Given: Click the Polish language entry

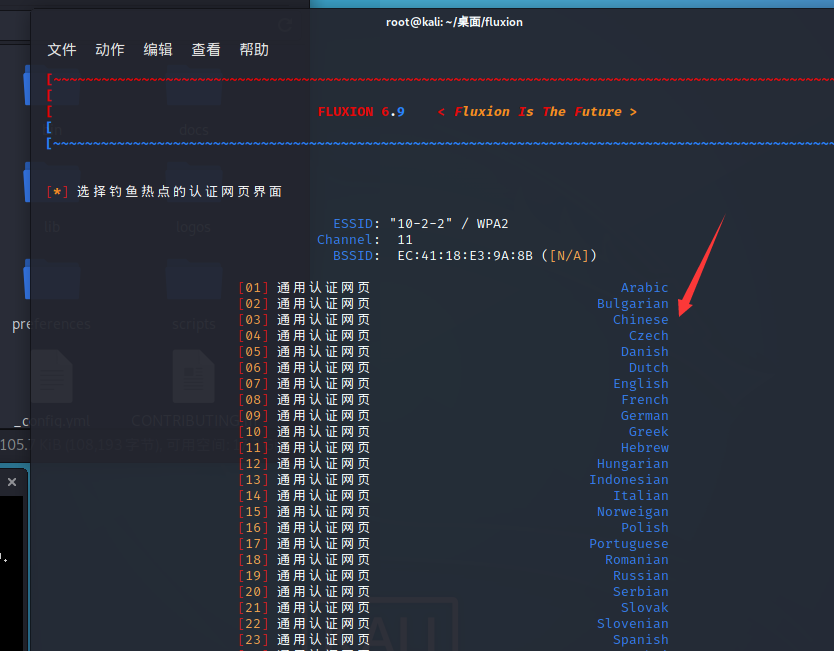Looking at the screenshot, I should (644, 528).
